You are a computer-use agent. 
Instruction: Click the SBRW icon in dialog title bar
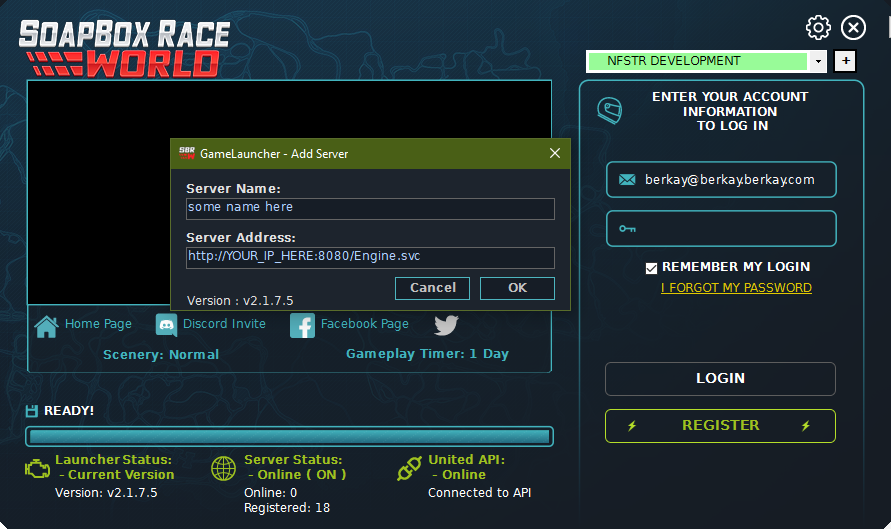(187, 153)
